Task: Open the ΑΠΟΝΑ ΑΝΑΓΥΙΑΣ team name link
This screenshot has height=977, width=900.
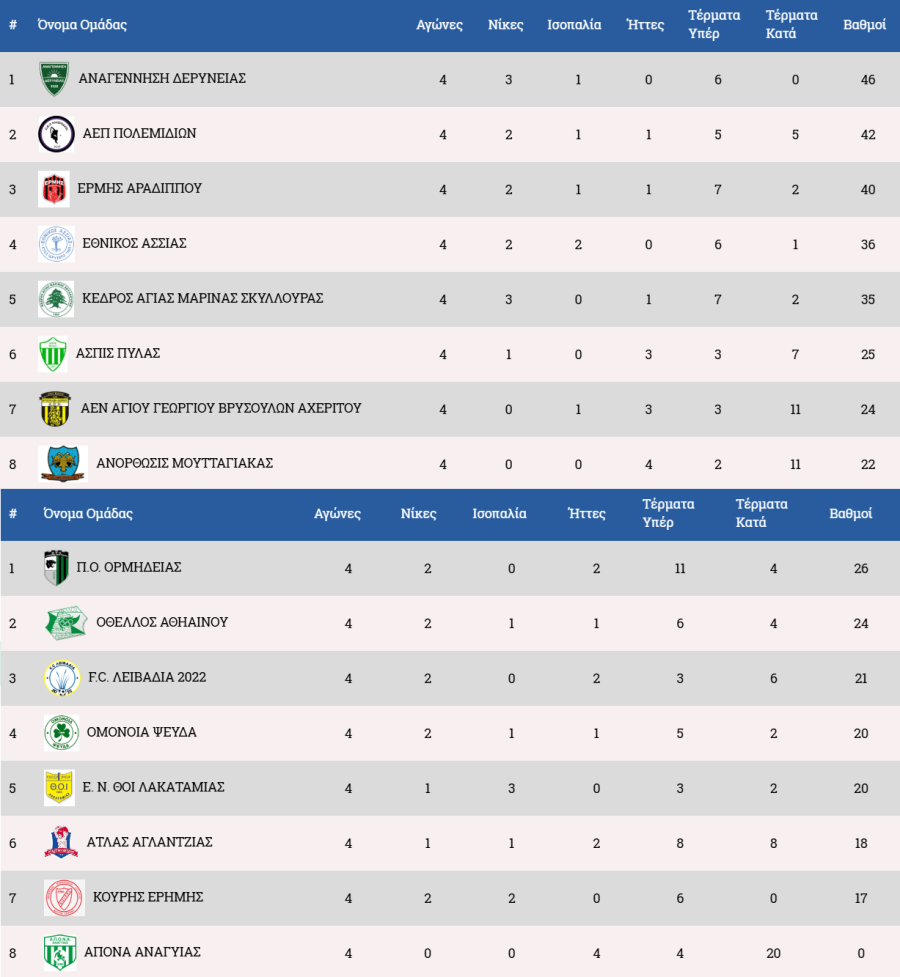Action: (x=143, y=952)
